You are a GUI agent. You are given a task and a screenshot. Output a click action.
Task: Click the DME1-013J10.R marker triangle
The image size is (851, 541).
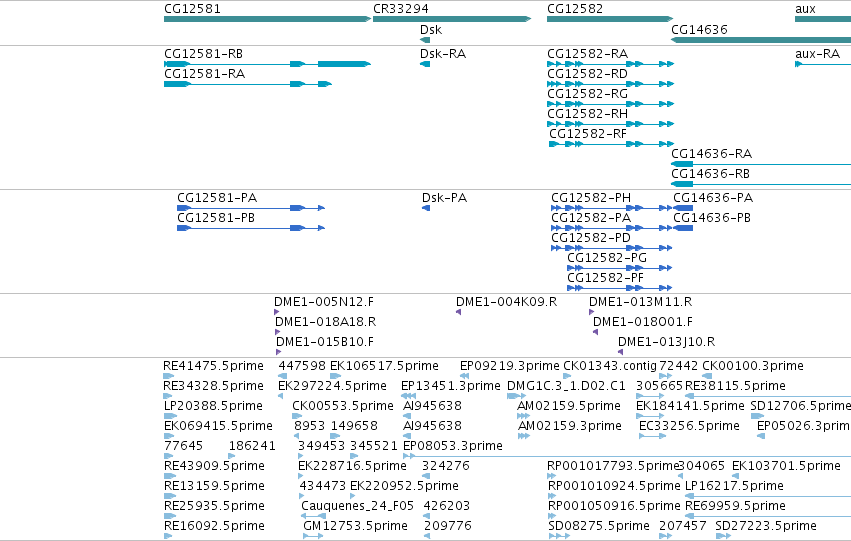[620, 352]
